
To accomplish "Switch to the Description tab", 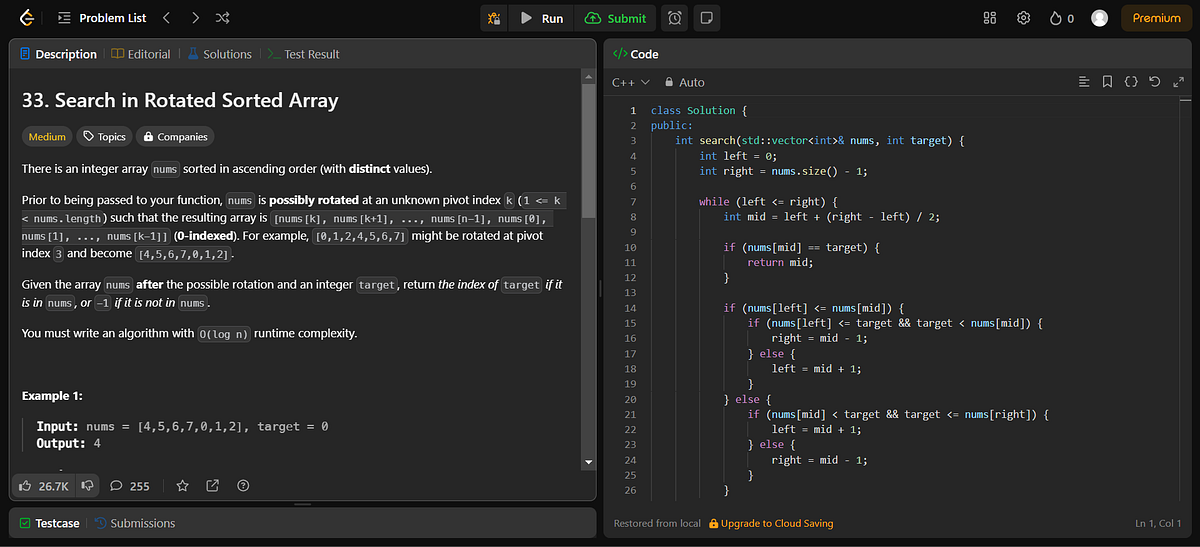I will [x=58, y=54].
